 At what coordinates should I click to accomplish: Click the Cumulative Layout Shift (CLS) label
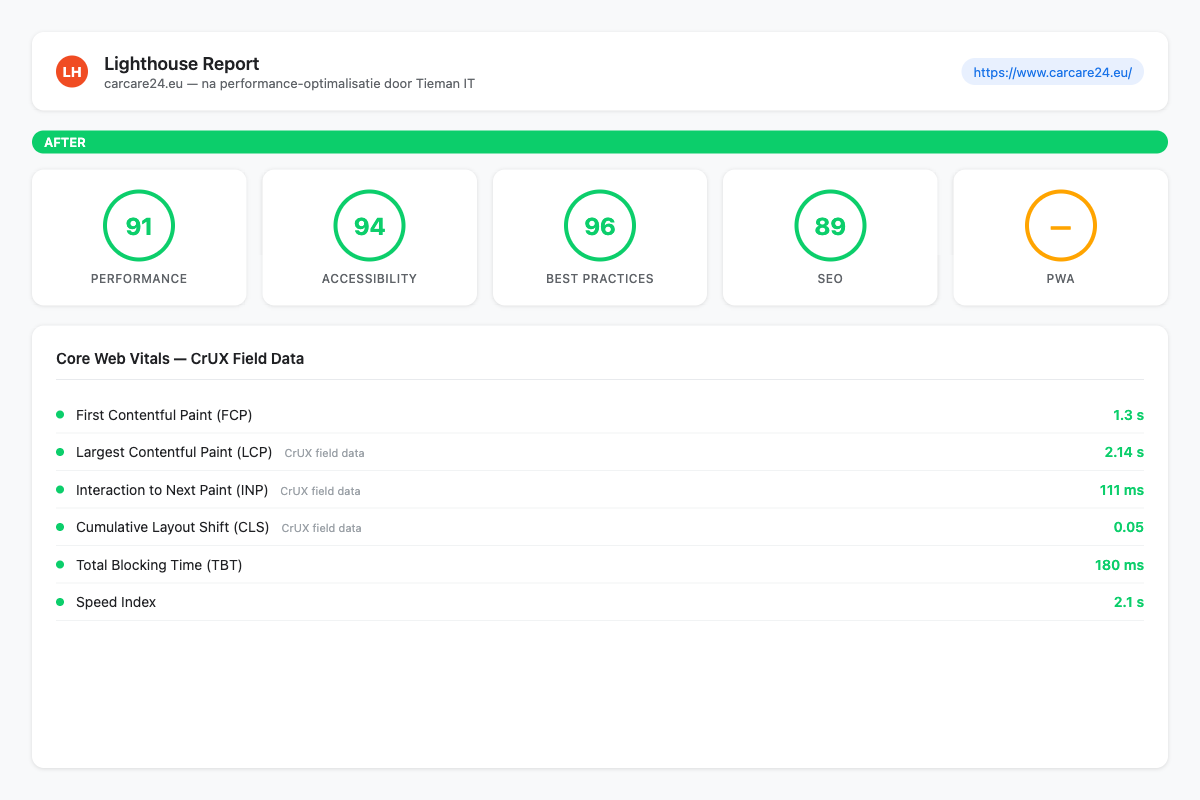tap(173, 527)
